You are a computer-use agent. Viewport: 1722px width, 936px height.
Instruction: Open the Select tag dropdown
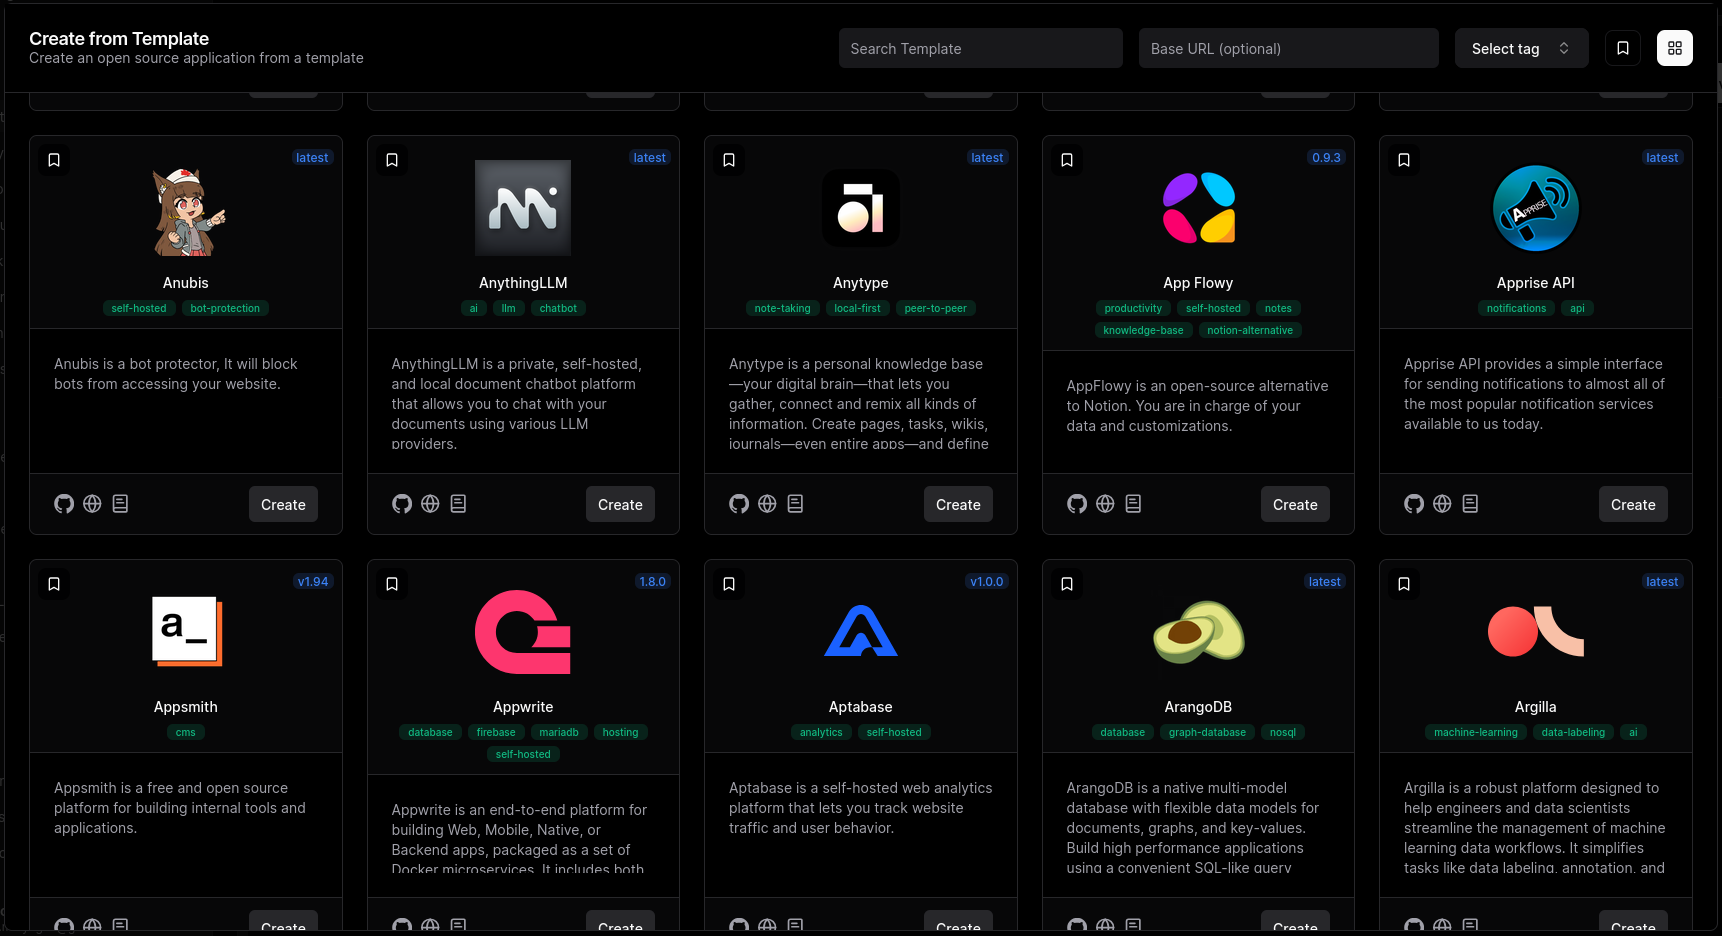coord(1521,48)
